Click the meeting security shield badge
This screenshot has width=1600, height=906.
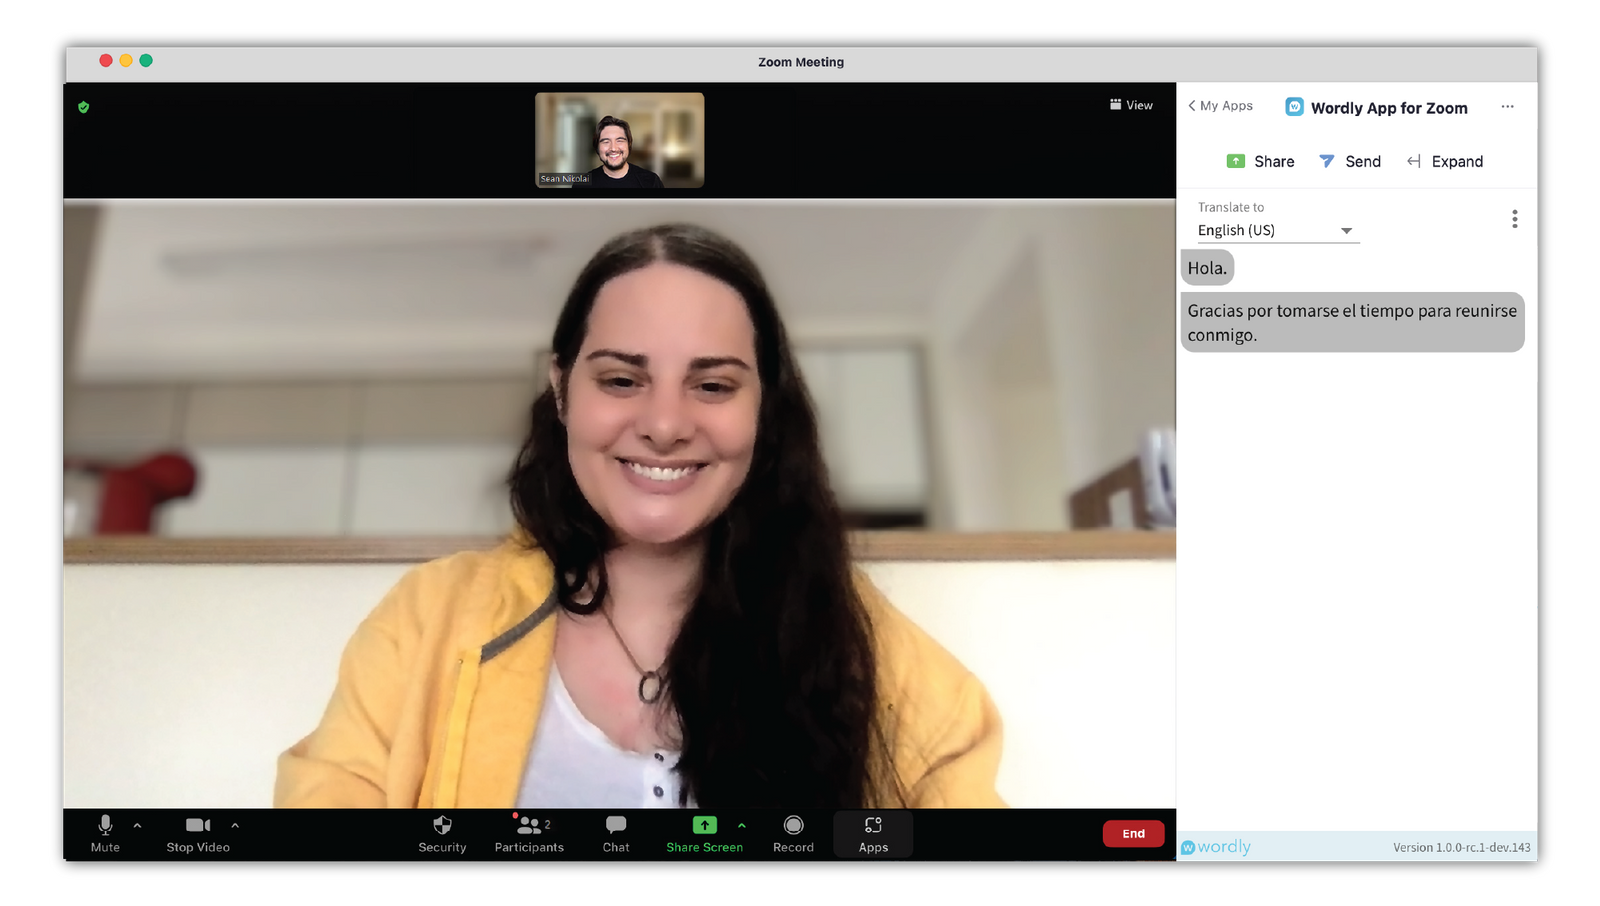[x=84, y=106]
